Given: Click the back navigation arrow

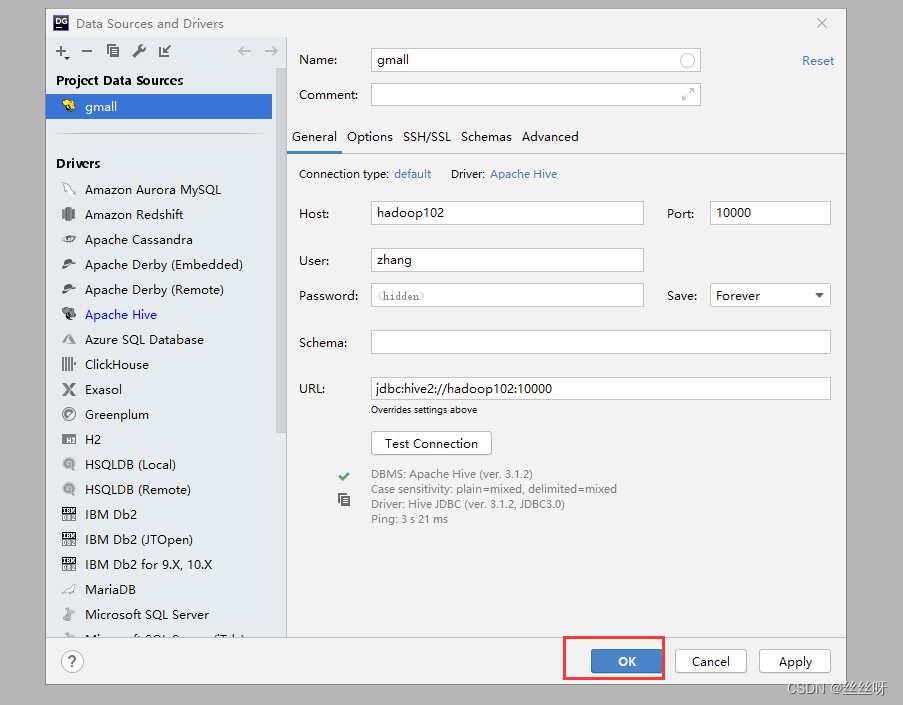Looking at the screenshot, I should pyautogui.click(x=245, y=51).
